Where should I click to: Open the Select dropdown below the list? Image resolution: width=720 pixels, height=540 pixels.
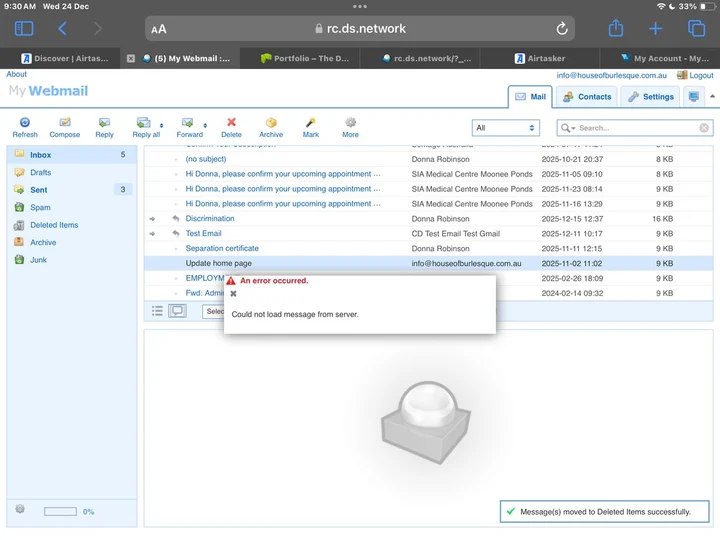coord(213,311)
